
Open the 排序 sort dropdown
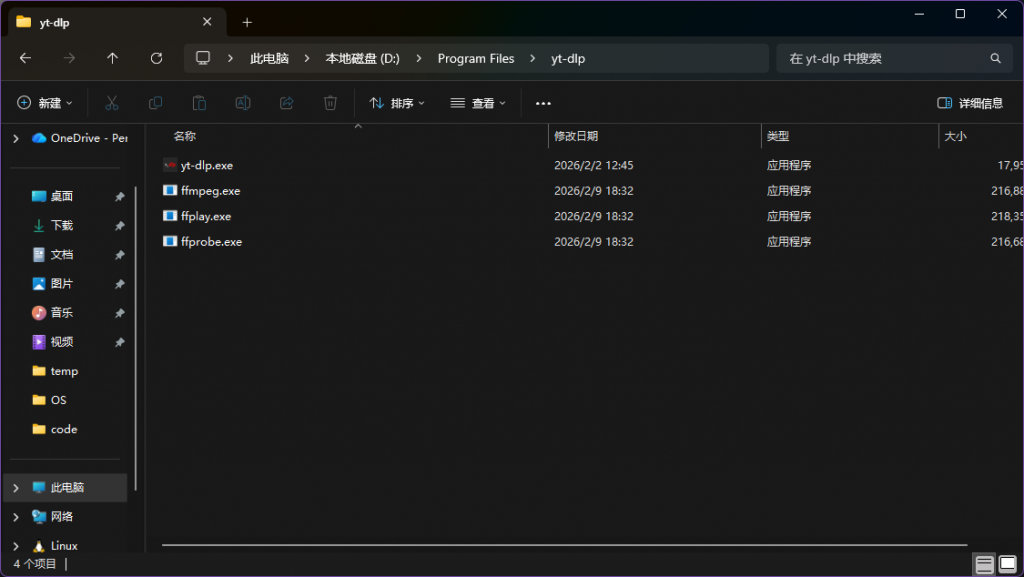point(397,103)
